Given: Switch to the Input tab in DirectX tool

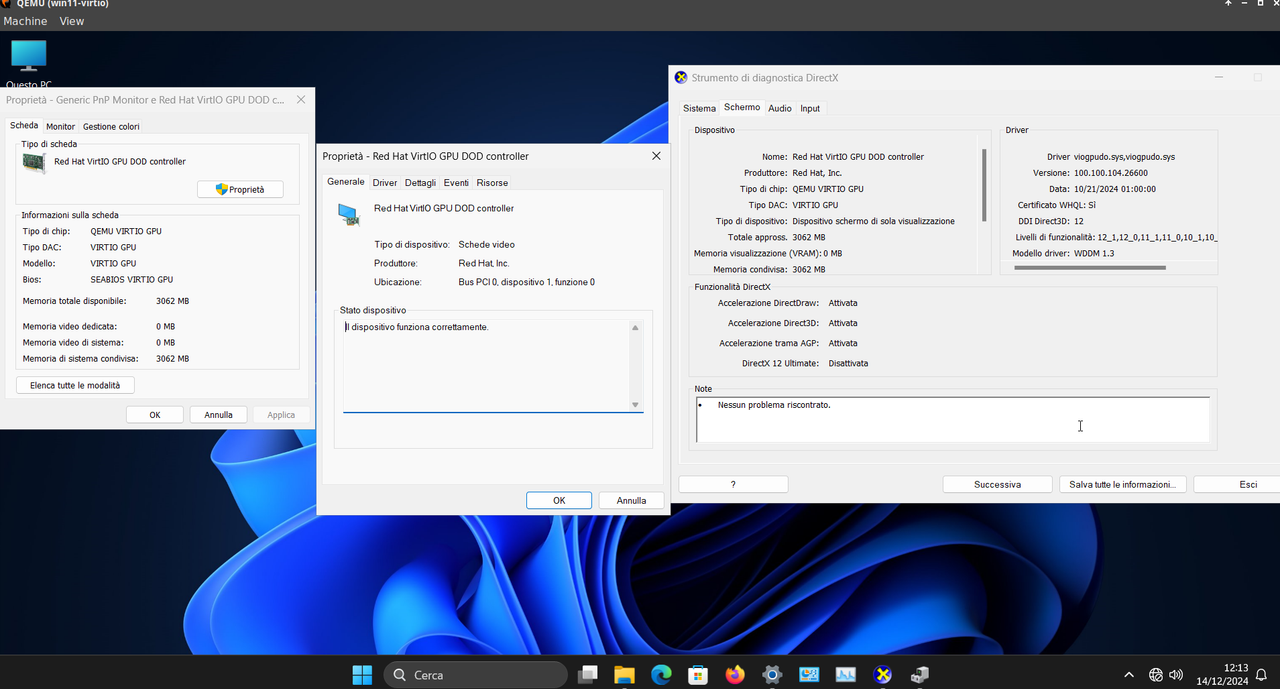Looking at the screenshot, I should tap(810, 108).
